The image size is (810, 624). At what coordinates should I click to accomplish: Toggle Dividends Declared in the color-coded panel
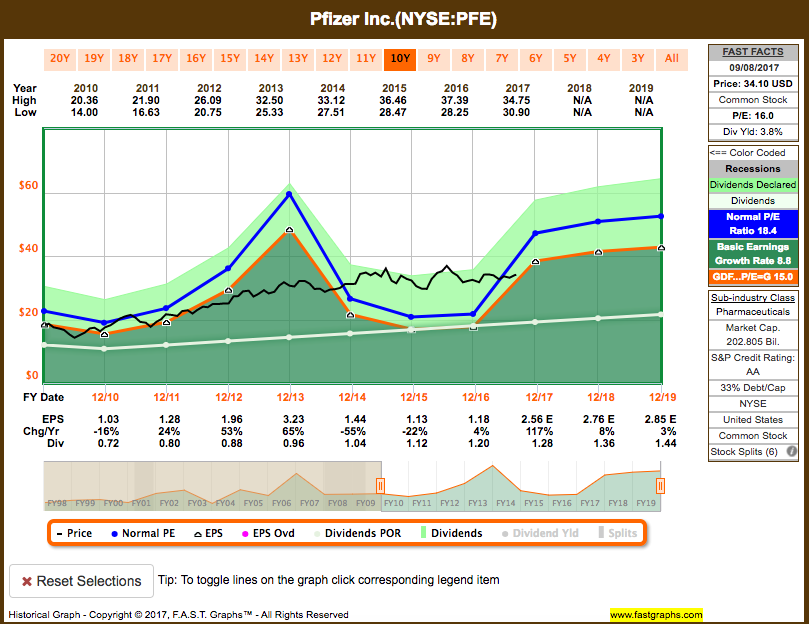[753, 184]
